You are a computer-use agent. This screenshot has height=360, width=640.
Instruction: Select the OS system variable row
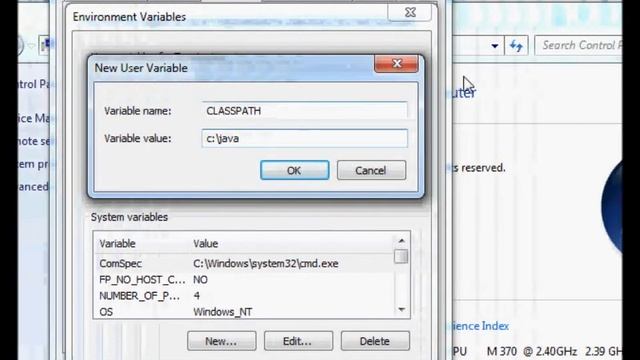[245, 312]
